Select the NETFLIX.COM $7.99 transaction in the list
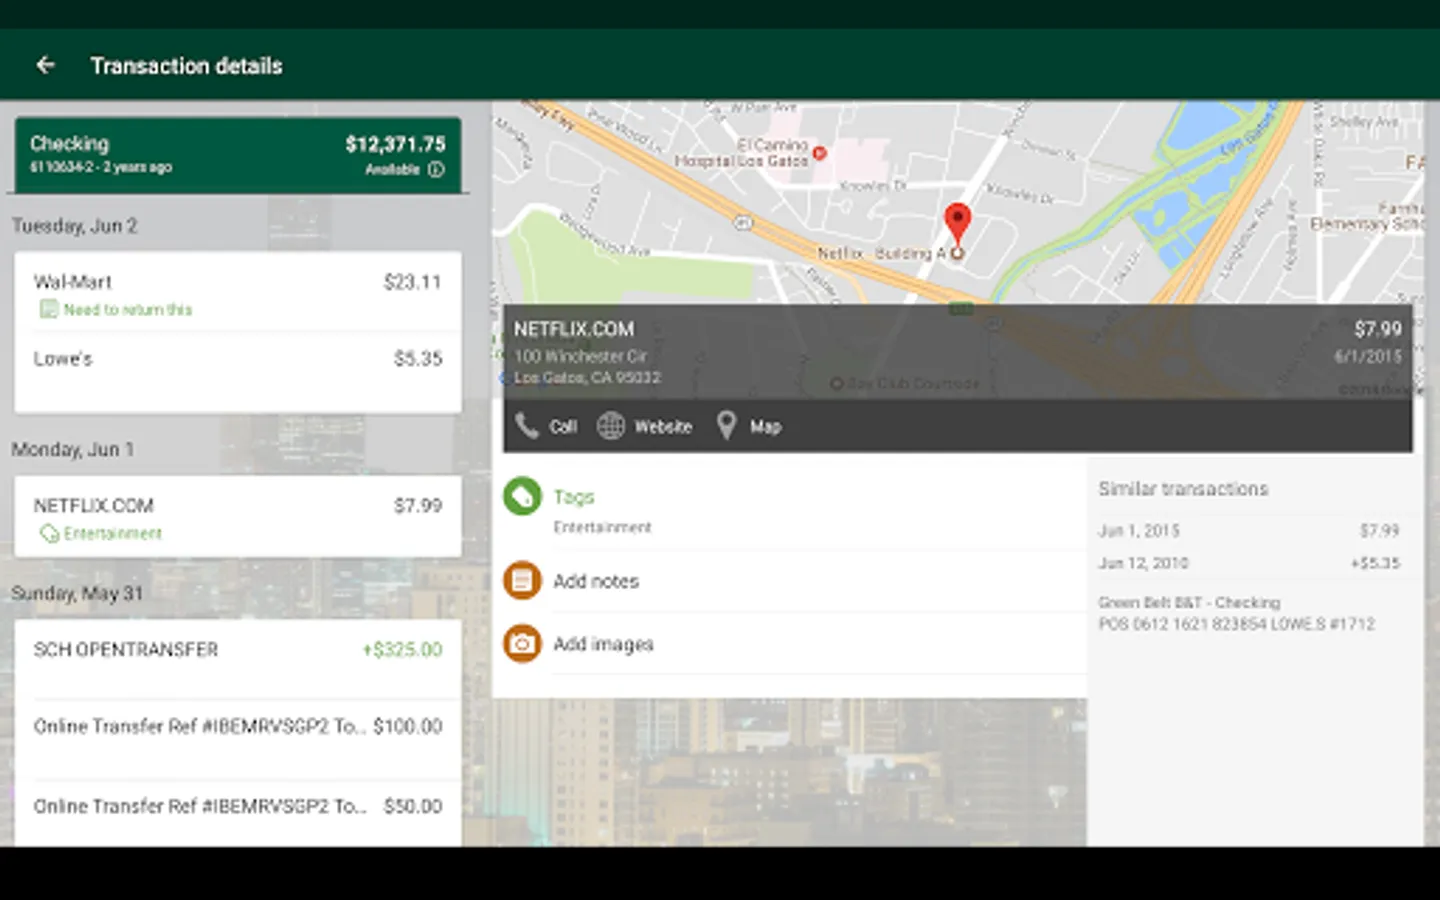 point(238,516)
